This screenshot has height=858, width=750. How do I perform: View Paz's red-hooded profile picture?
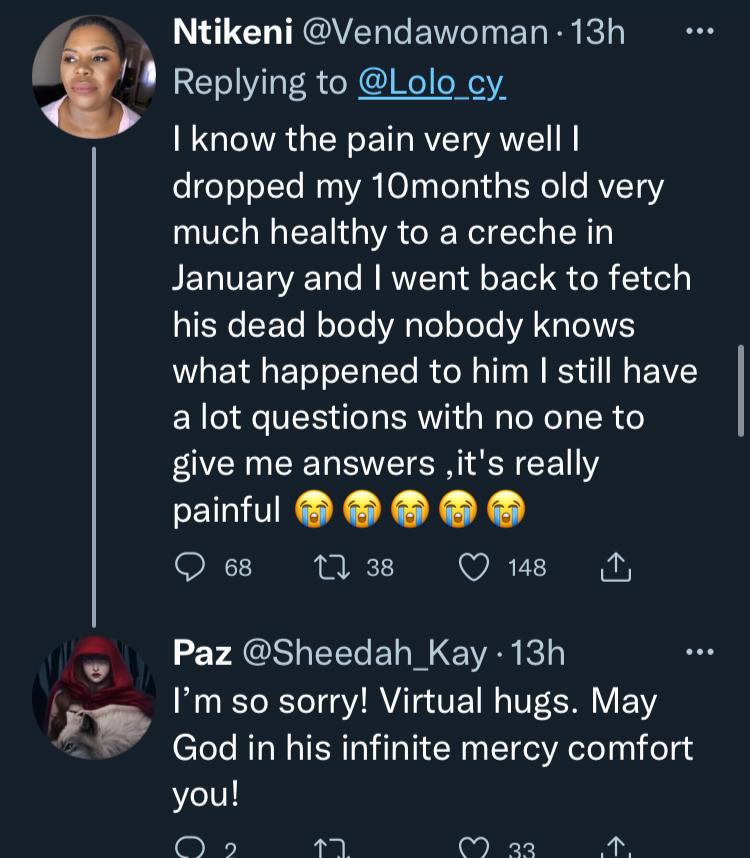pos(92,698)
